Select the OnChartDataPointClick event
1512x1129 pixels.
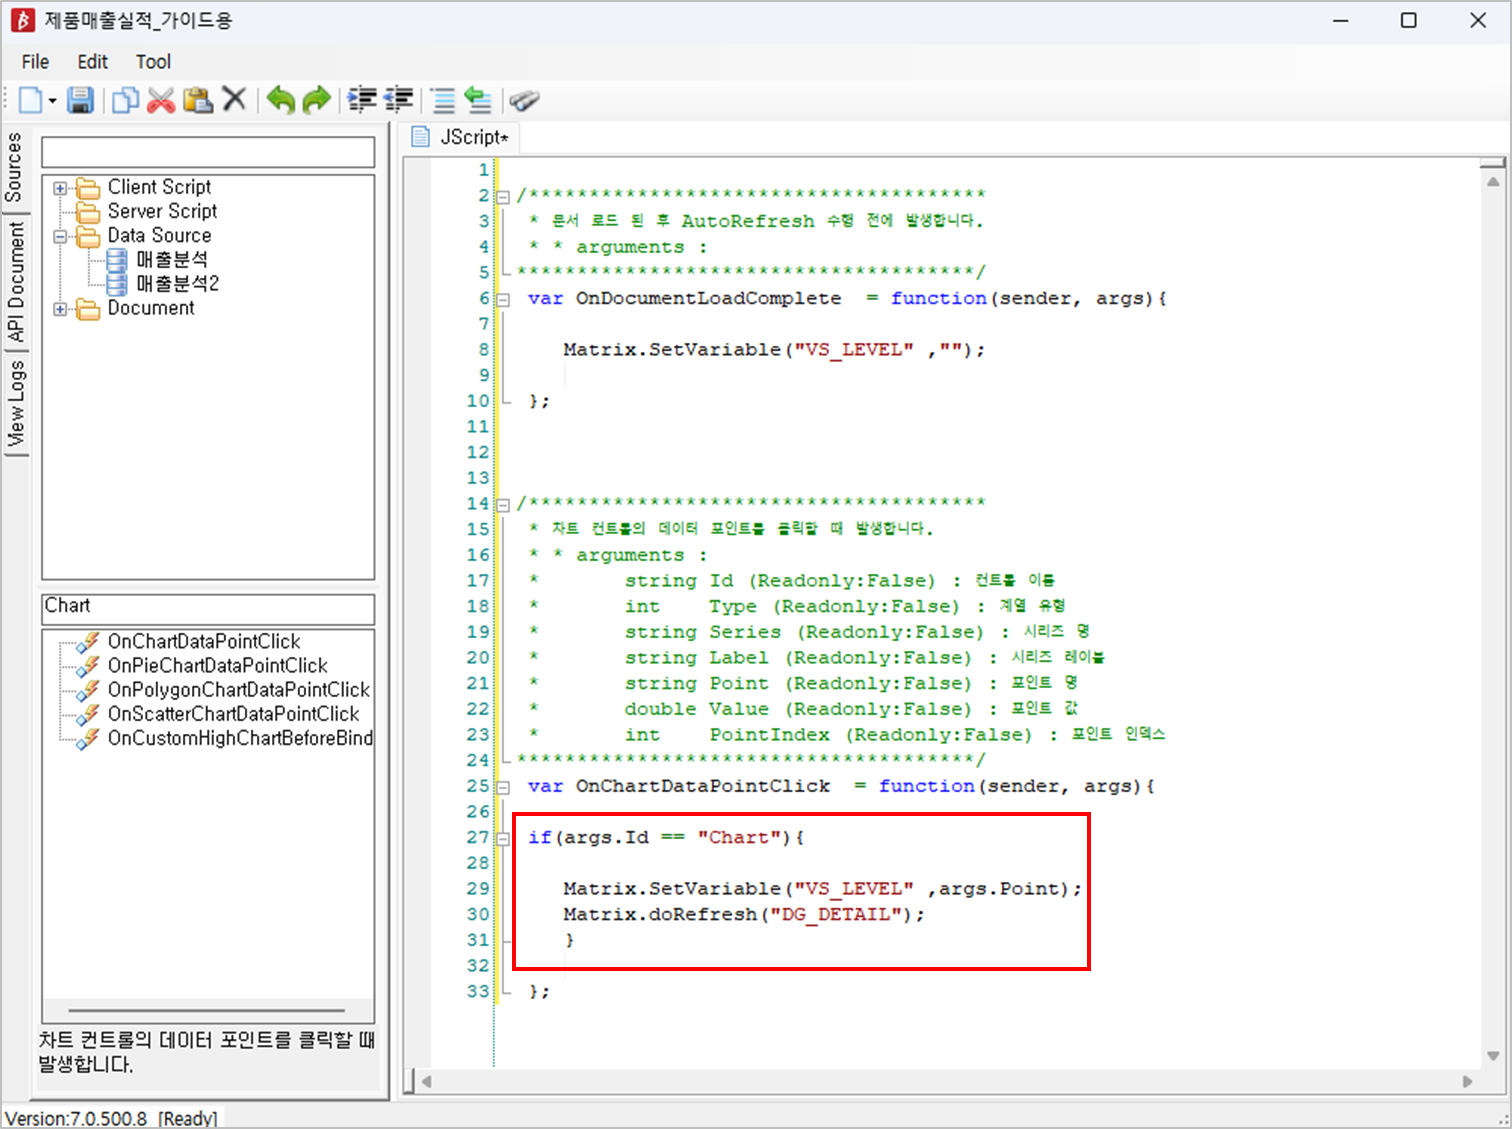204,641
